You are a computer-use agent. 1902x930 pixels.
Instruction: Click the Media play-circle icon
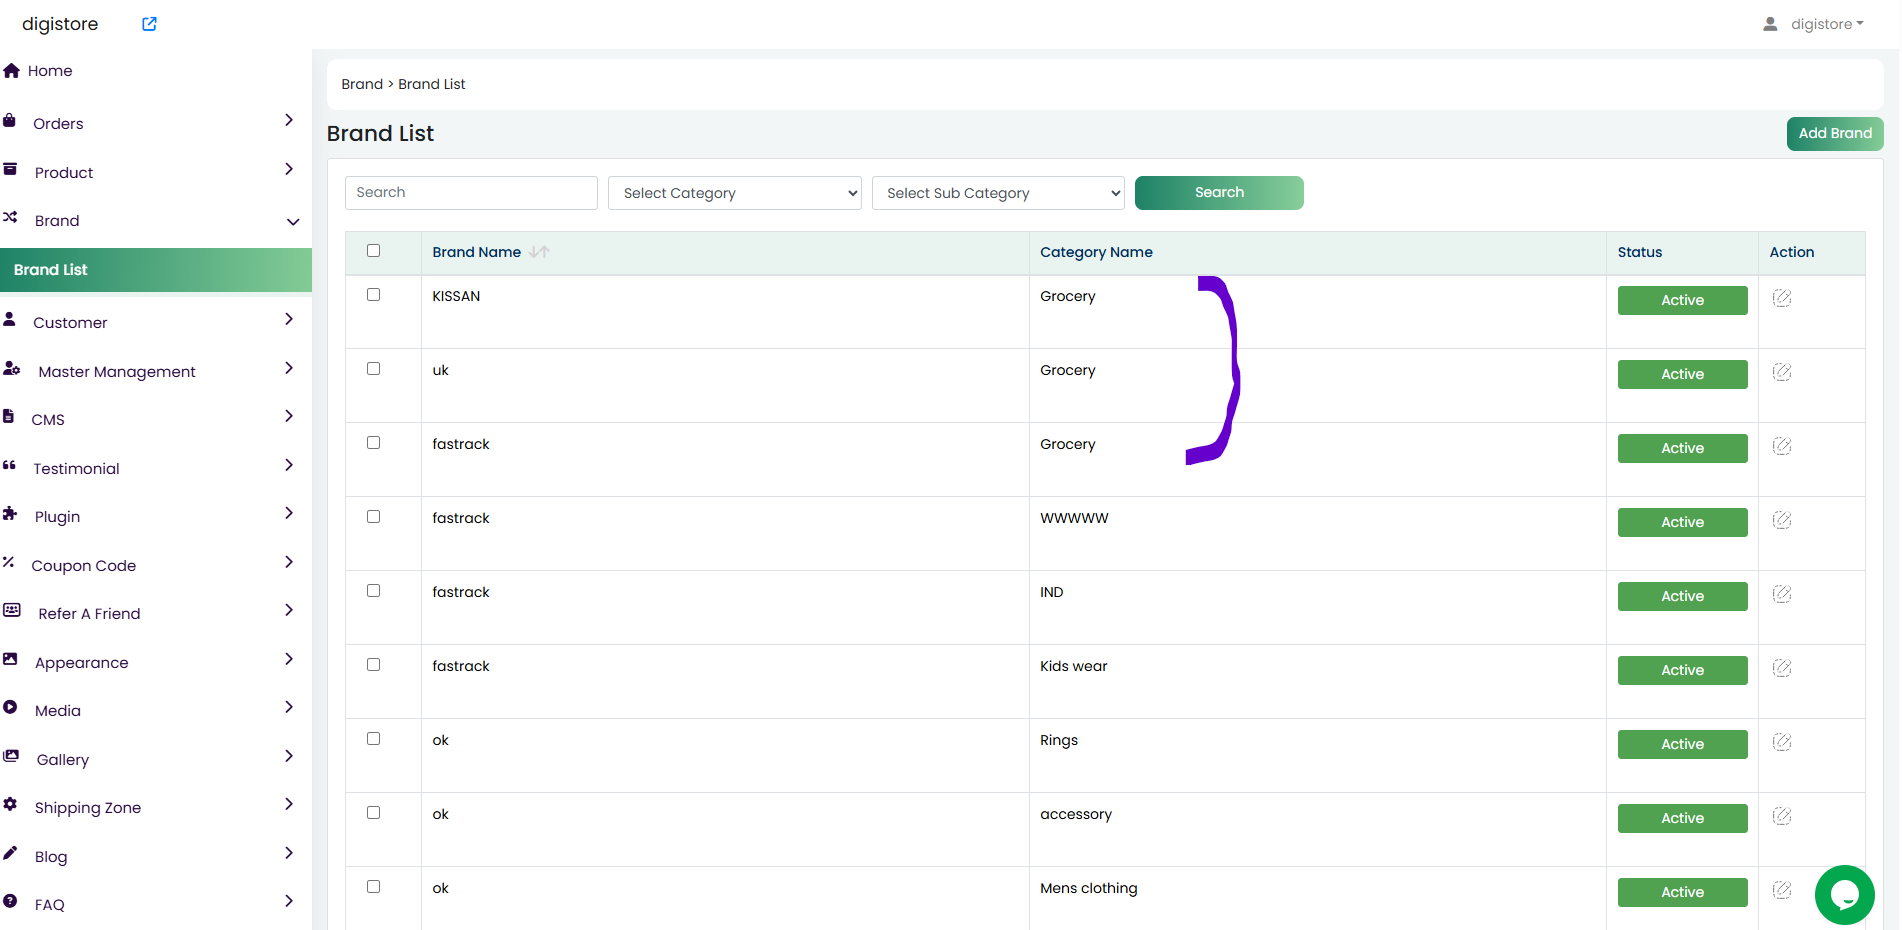click(x=10, y=707)
